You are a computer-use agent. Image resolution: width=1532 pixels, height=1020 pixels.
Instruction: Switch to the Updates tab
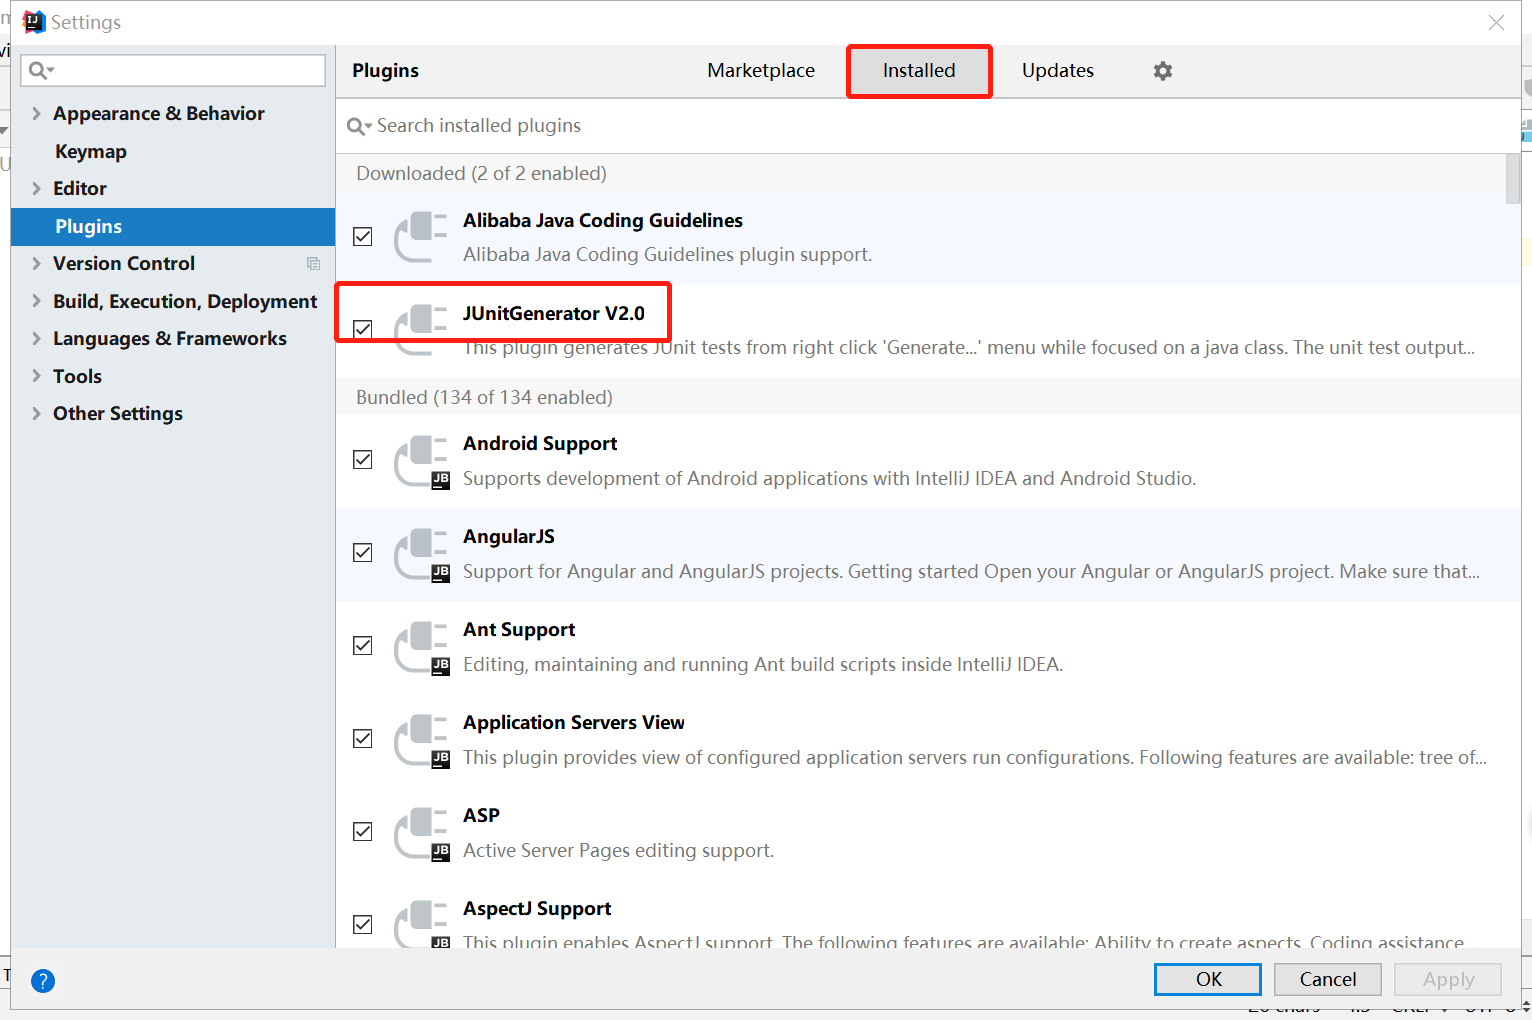[1058, 71]
